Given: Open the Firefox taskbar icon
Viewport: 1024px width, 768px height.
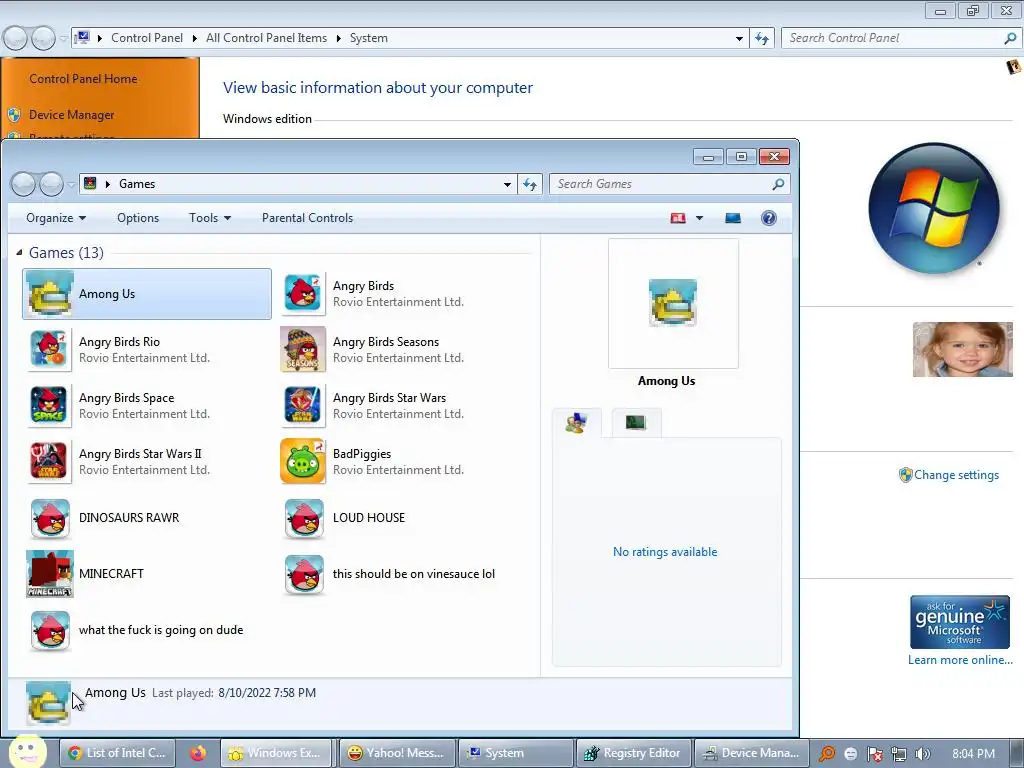Looking at the screenshot, I should point(198,753).
